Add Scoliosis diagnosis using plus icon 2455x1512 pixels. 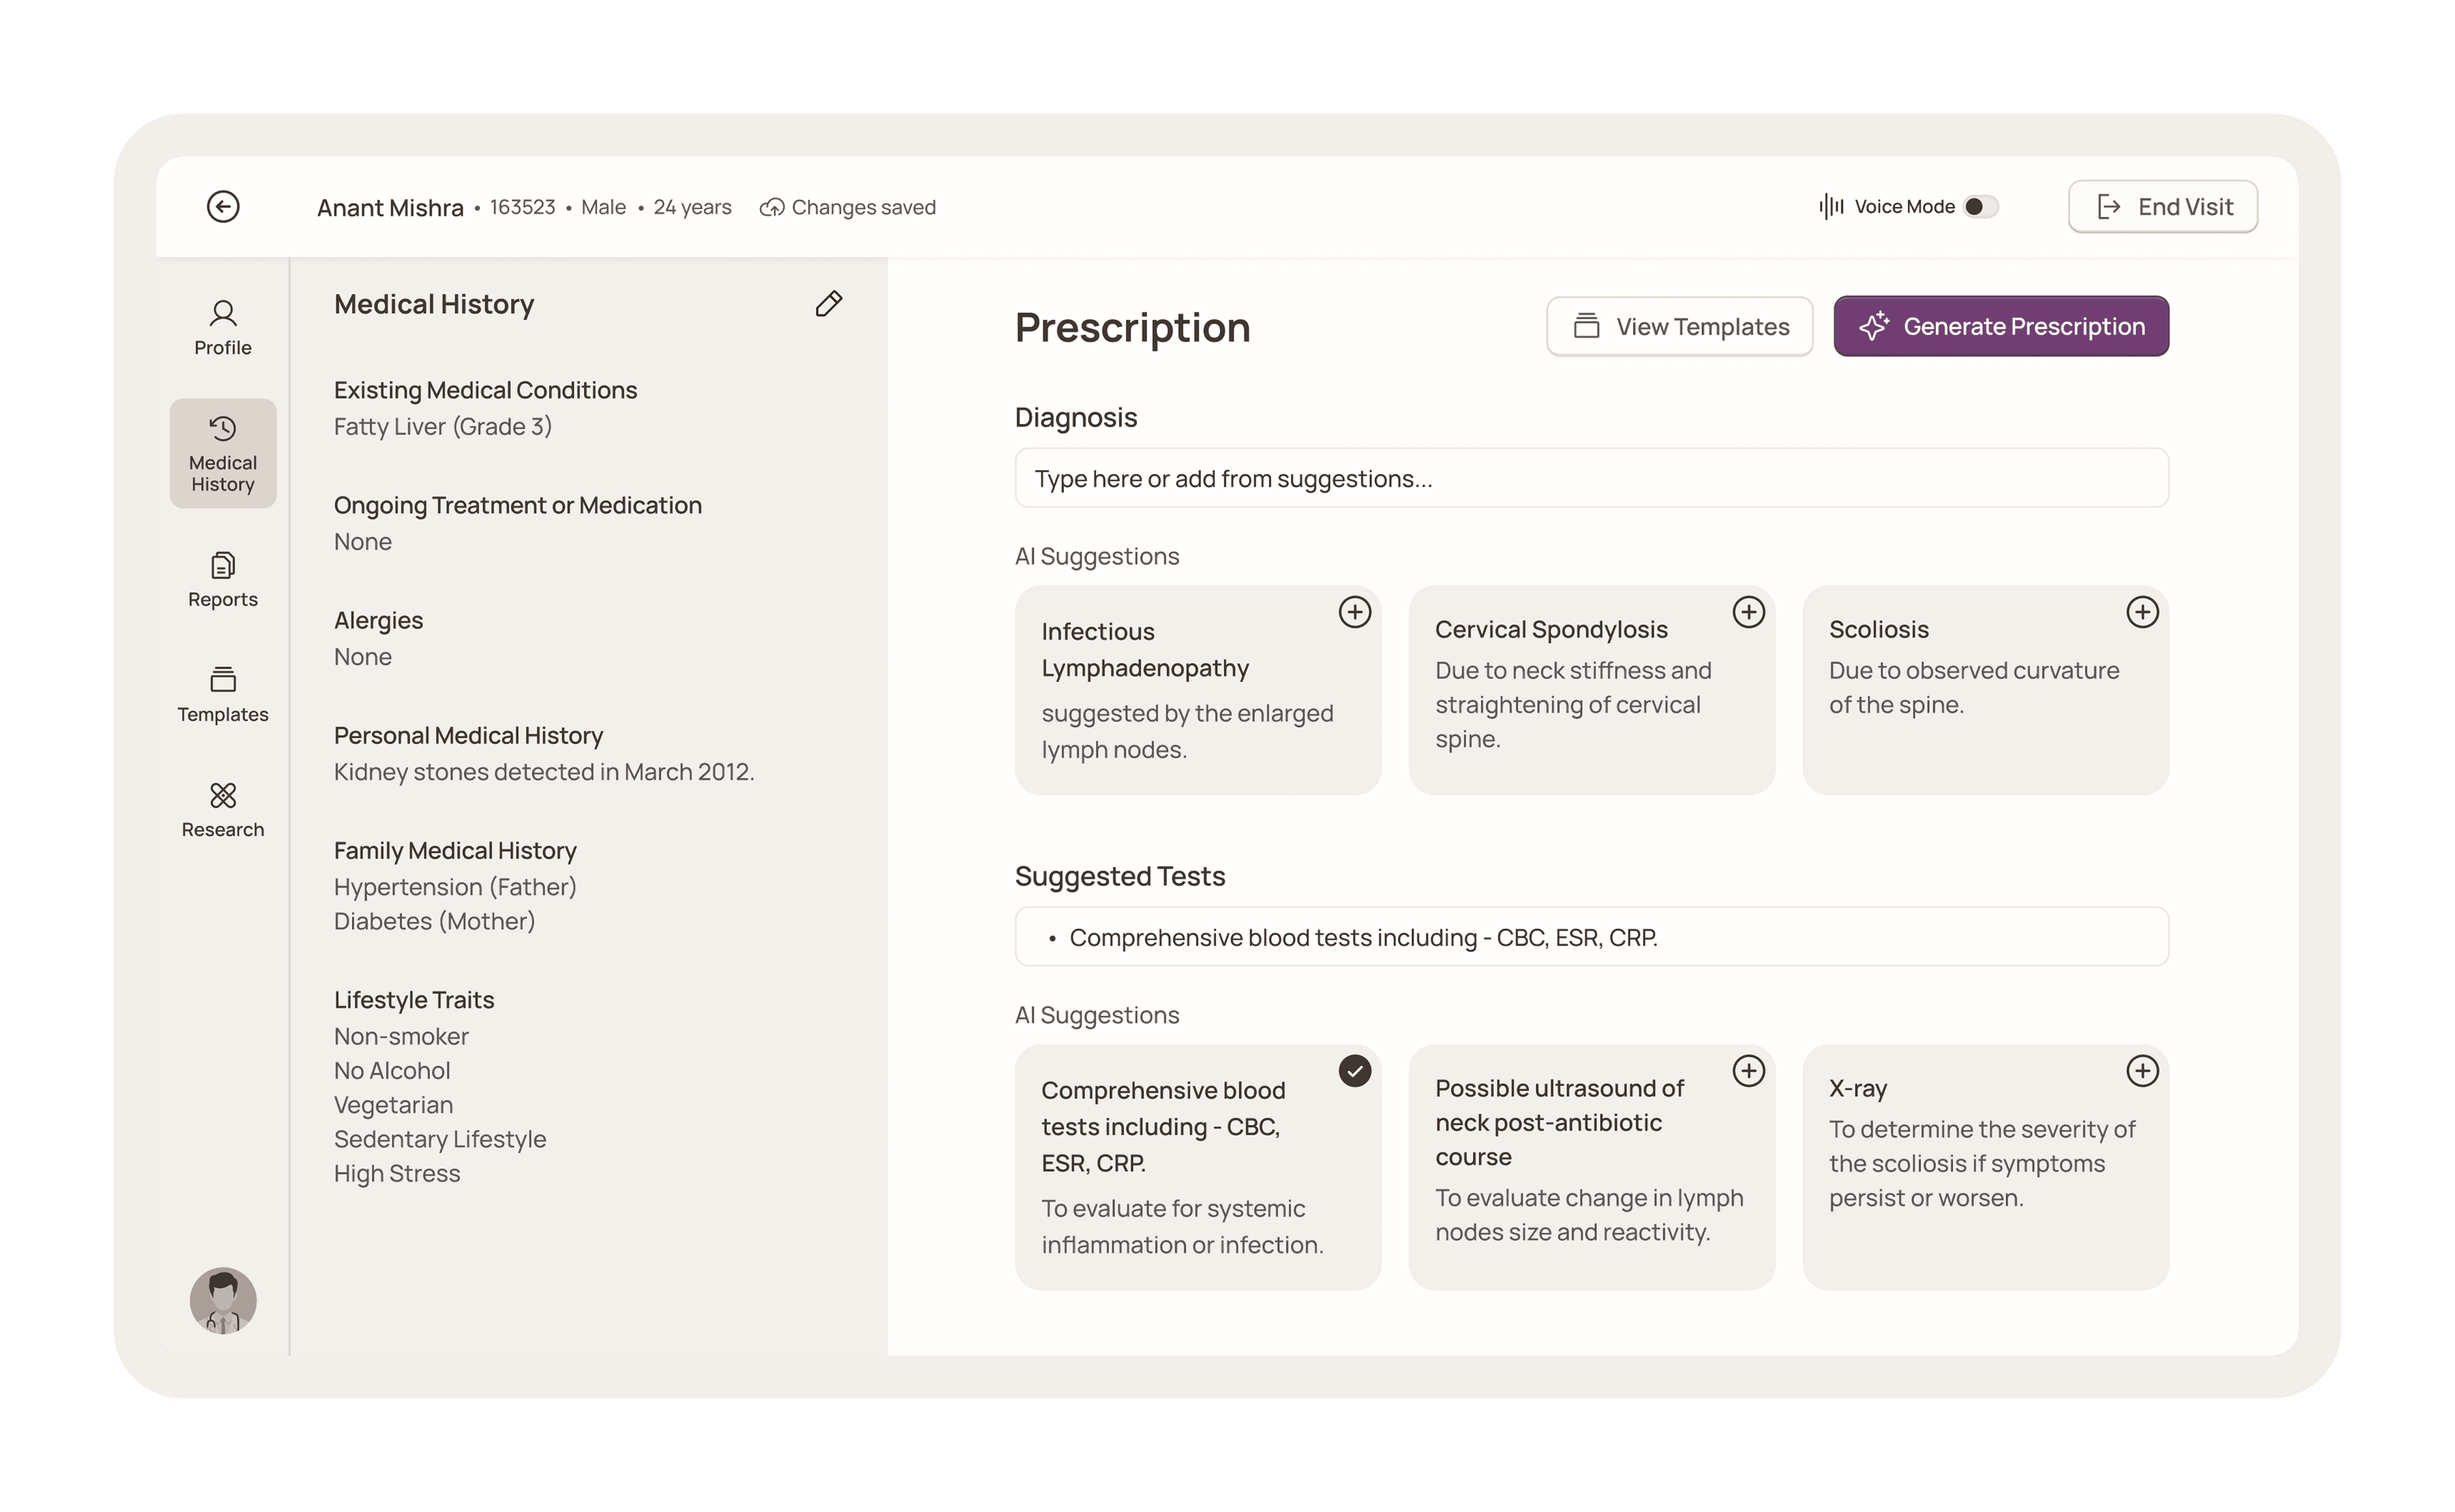pos(2142,612)
